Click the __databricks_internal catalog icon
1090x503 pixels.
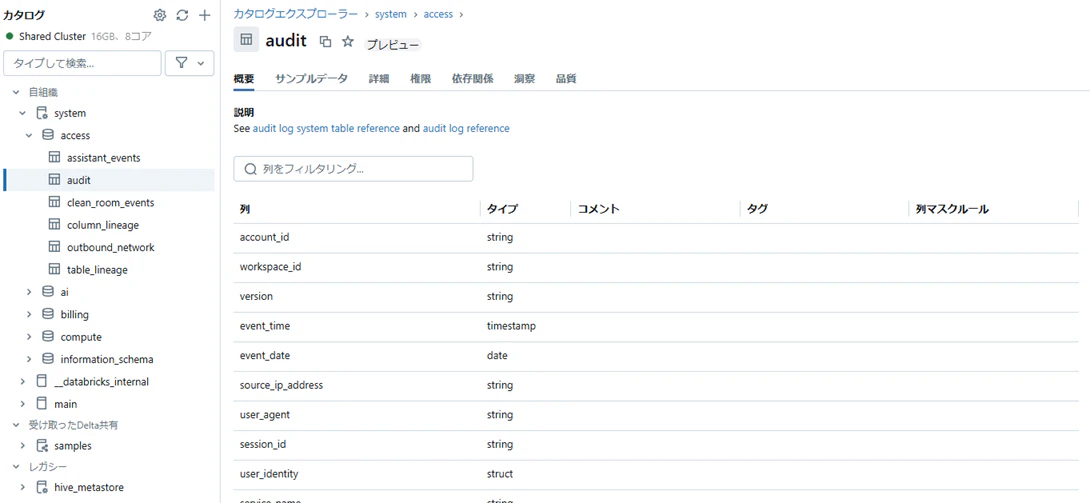[42, 381]
